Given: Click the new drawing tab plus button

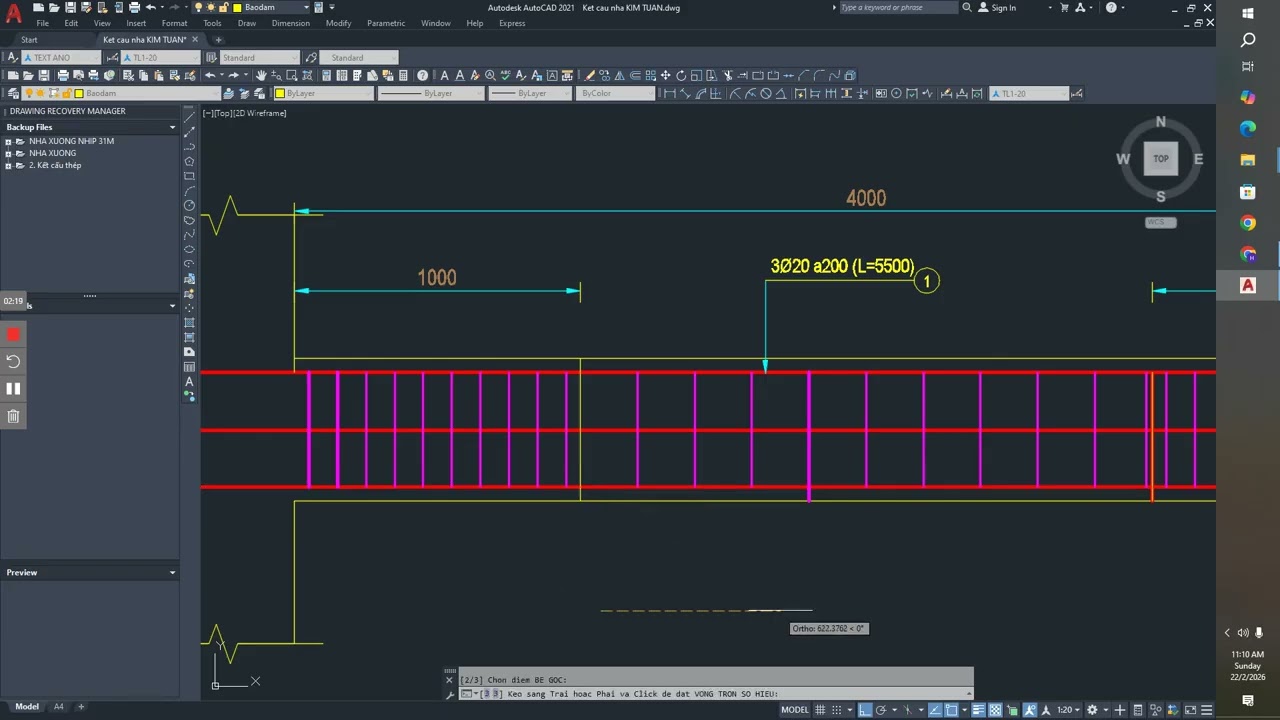Looking at the screenshot, I should coord(218,40).
